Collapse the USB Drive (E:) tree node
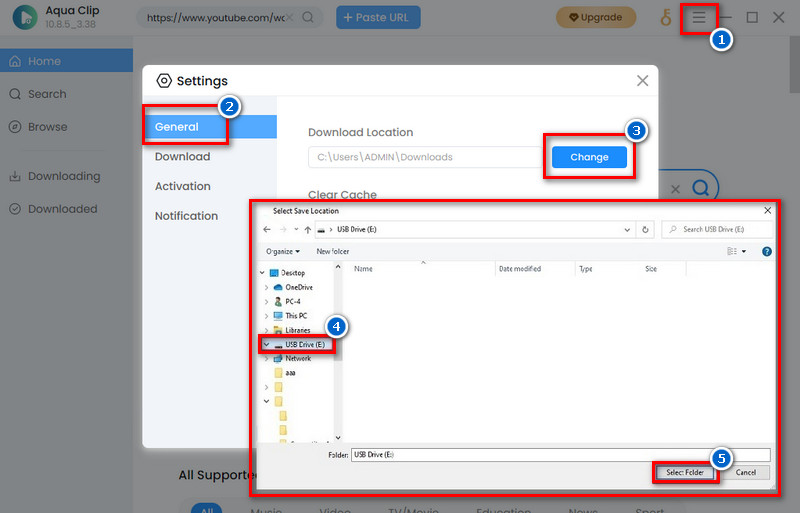Screen dimensions: 800x513 click(x=265, y=344)
